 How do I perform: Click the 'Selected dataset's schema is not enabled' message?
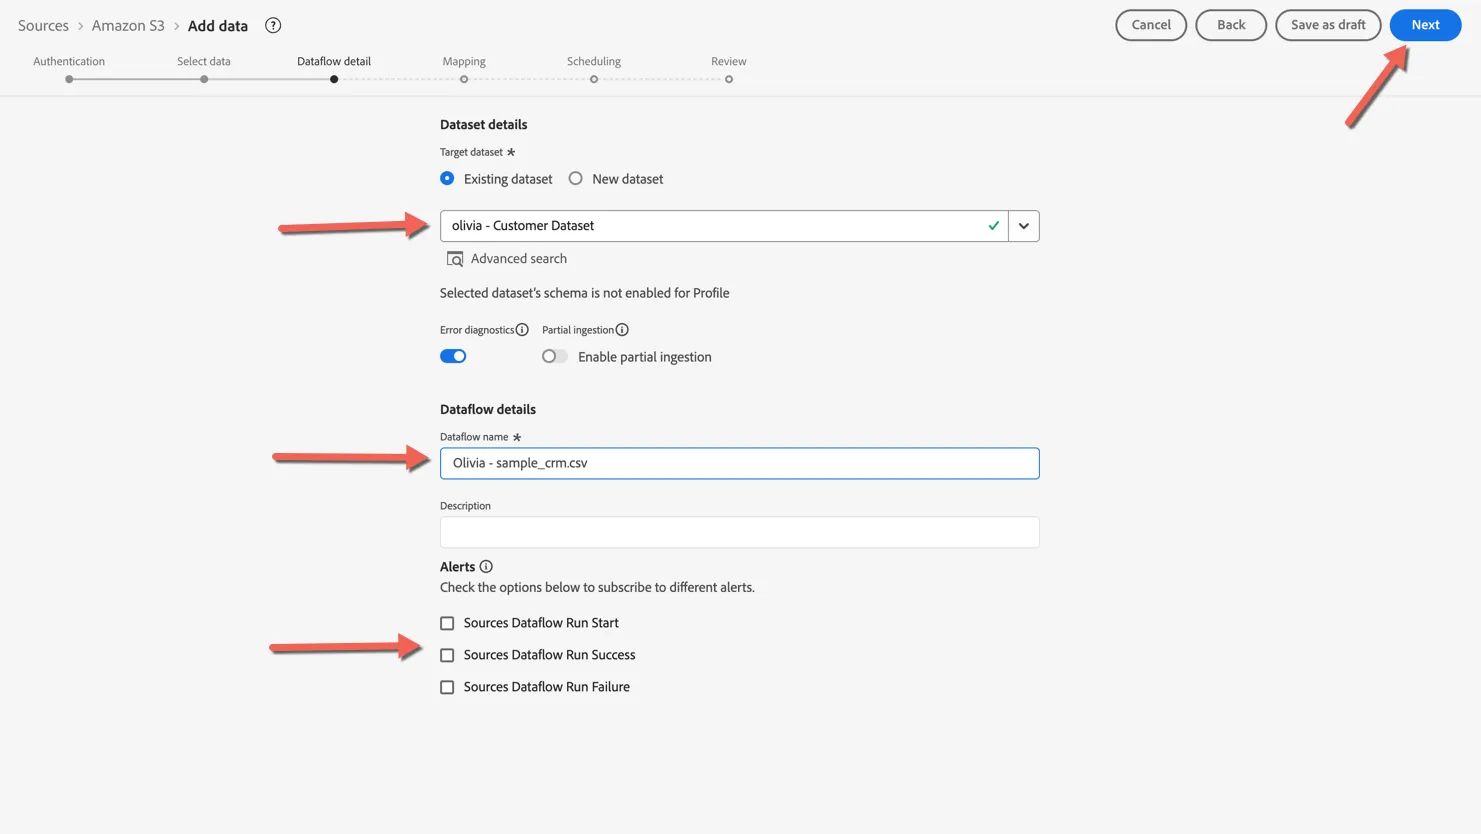click(585, 293)
